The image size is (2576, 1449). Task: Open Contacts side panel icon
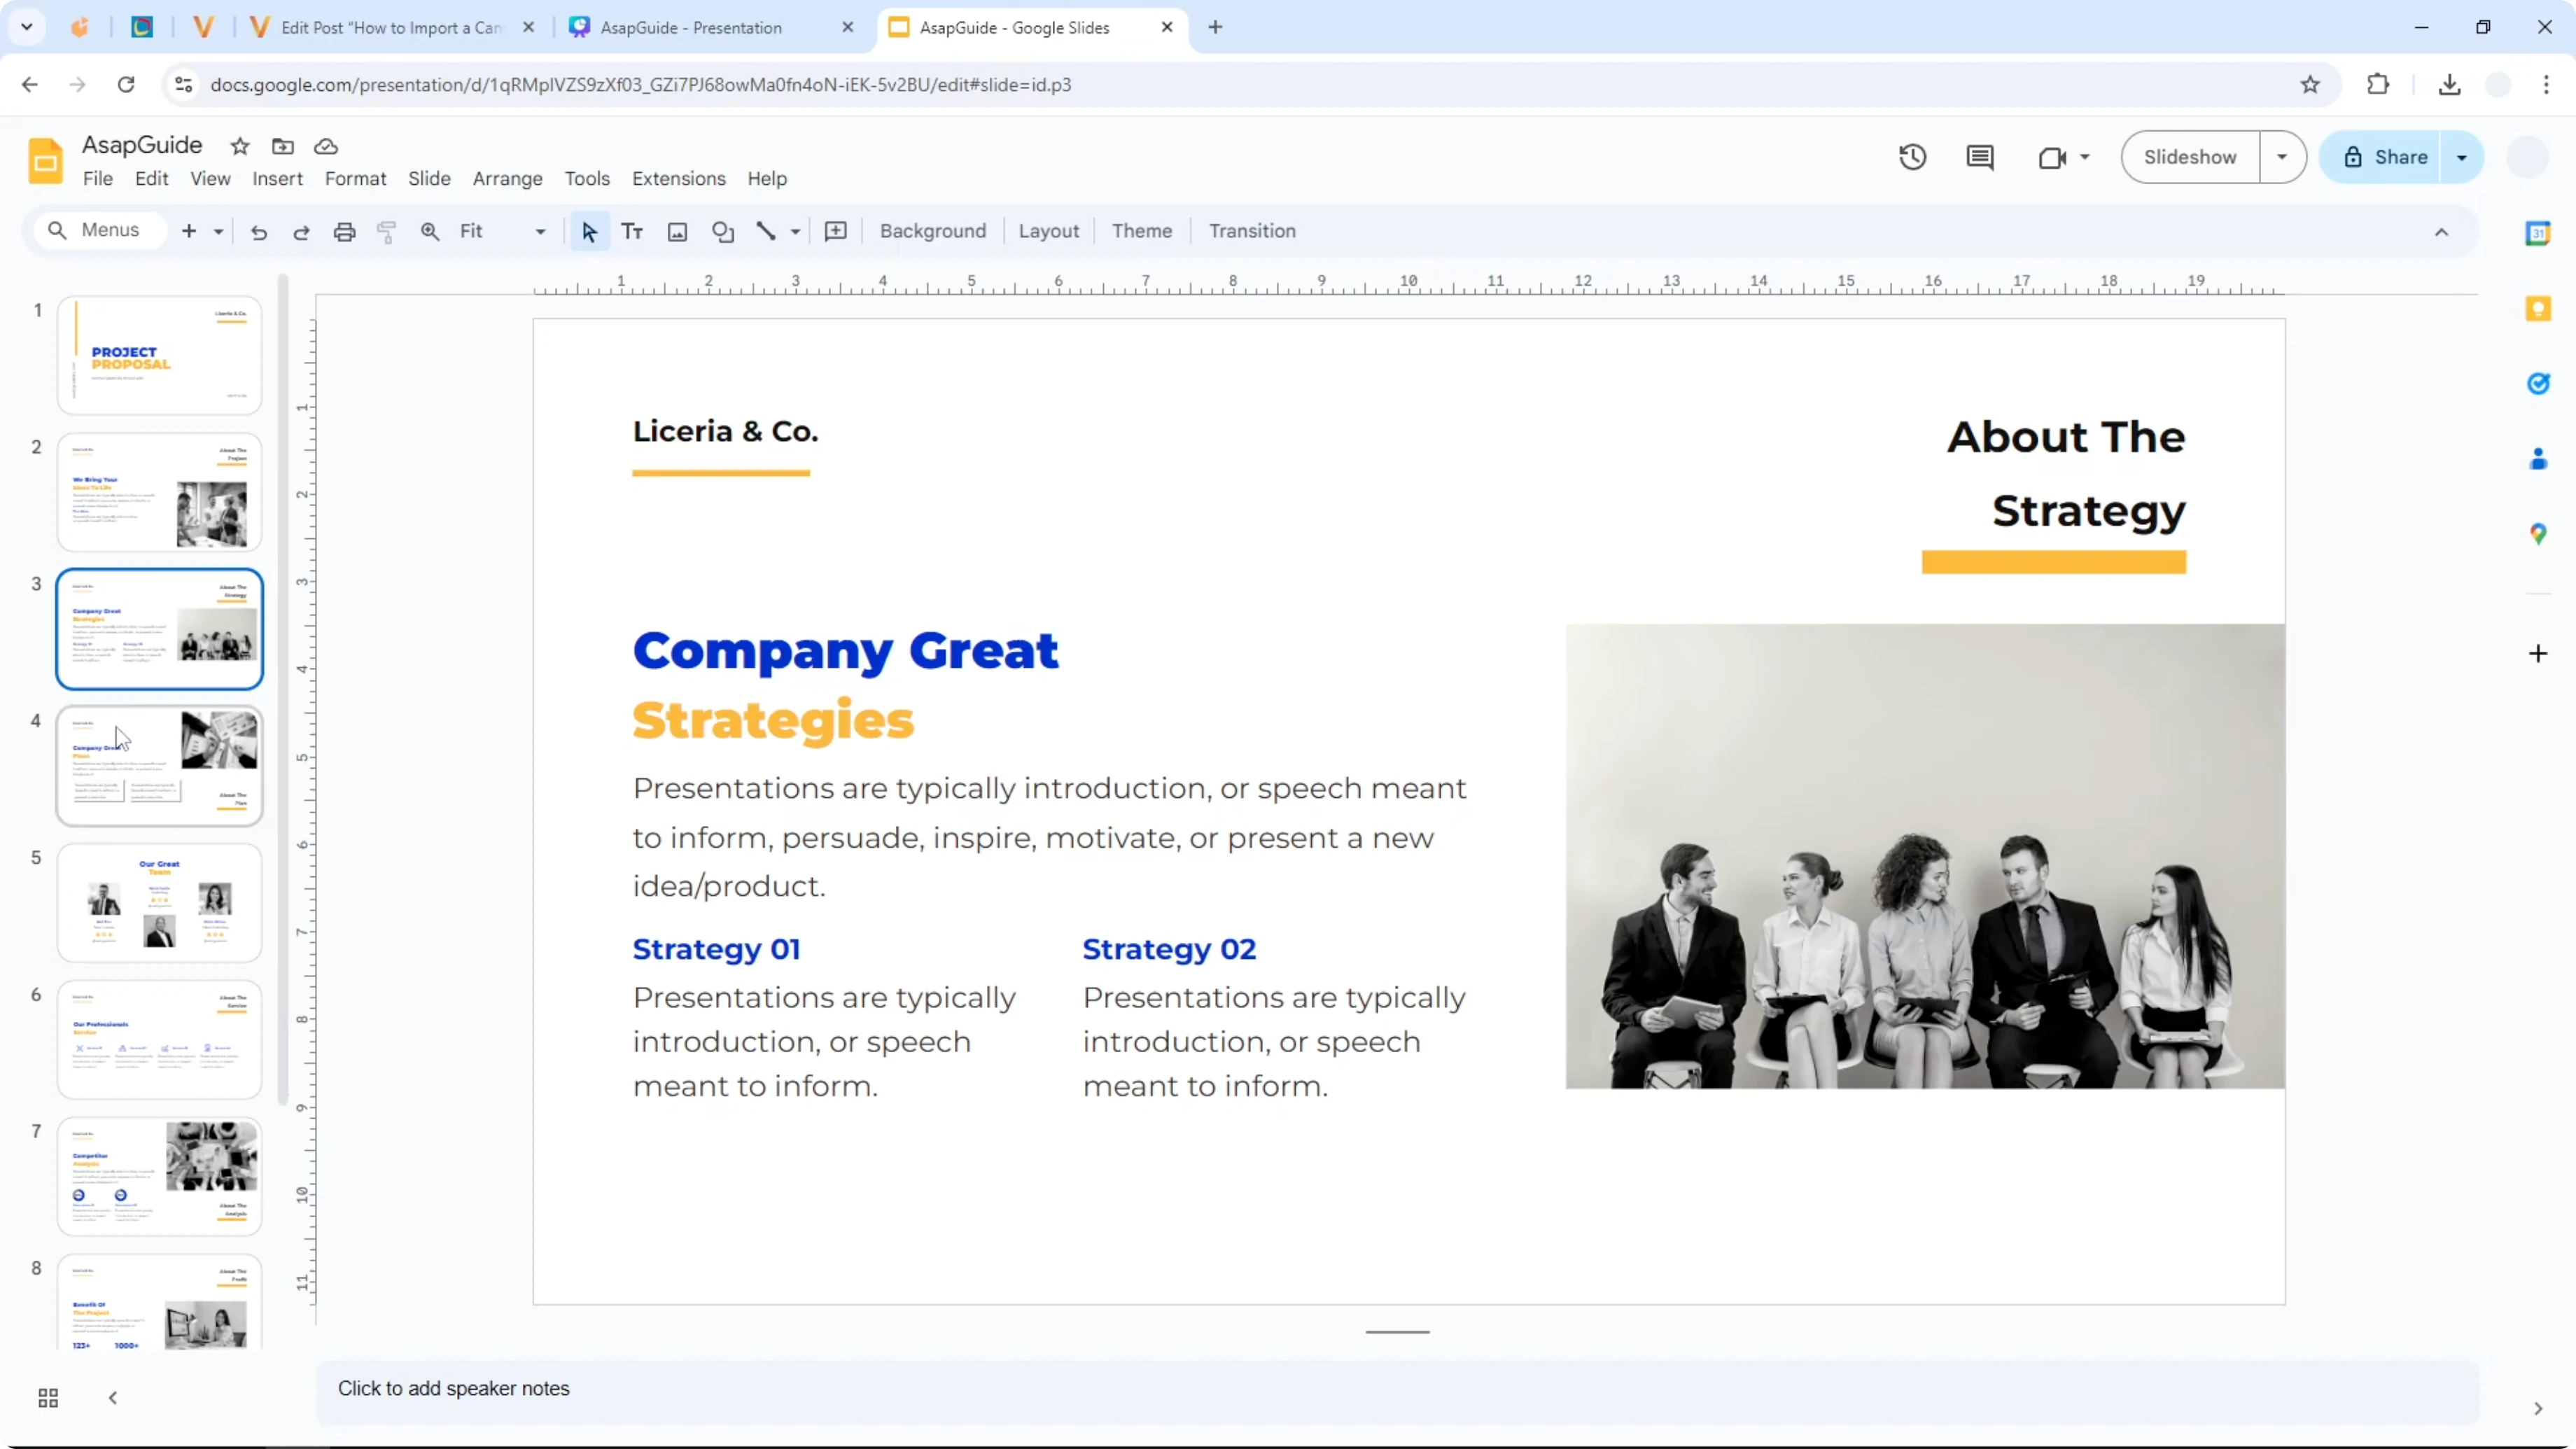click(2538, 459)
